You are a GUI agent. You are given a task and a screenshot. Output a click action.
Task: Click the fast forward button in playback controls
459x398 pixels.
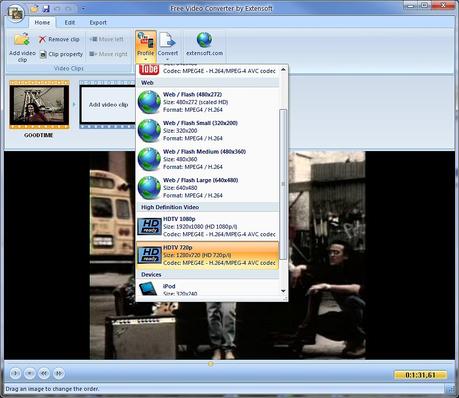click(x=59, y=373)
